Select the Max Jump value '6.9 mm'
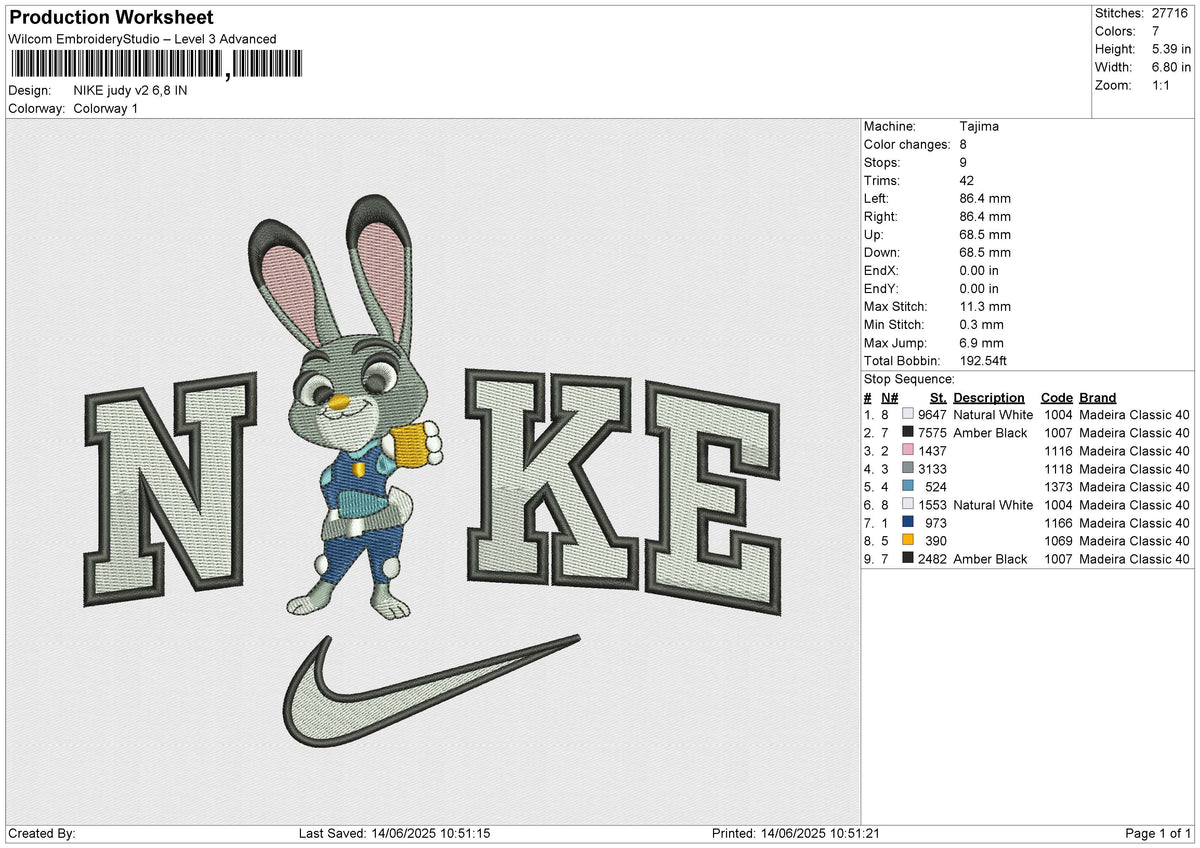1200x848 pixels. point(981,342)
